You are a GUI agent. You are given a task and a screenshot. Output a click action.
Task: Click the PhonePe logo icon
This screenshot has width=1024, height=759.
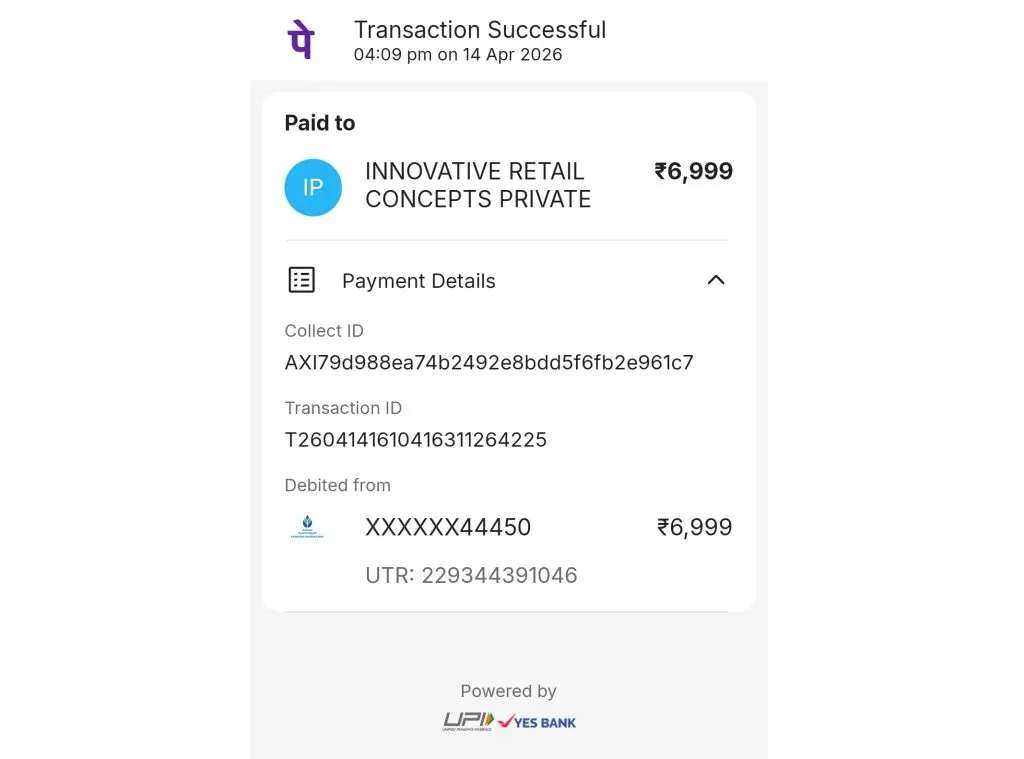pos(301,41)
